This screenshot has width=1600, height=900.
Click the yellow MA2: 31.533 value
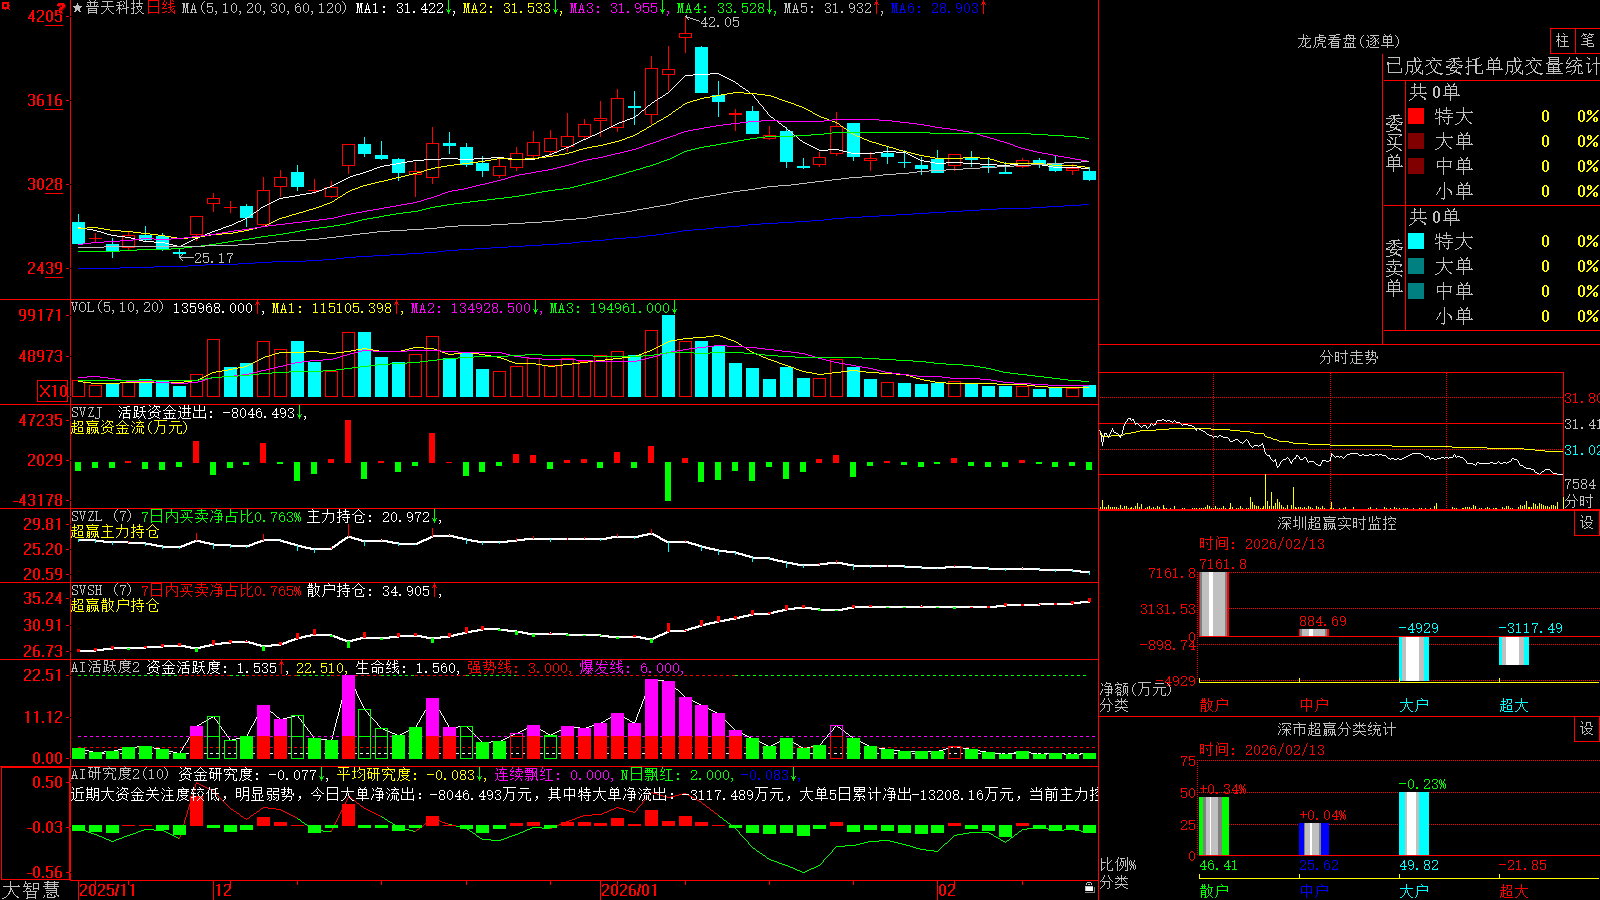point(510,8)
